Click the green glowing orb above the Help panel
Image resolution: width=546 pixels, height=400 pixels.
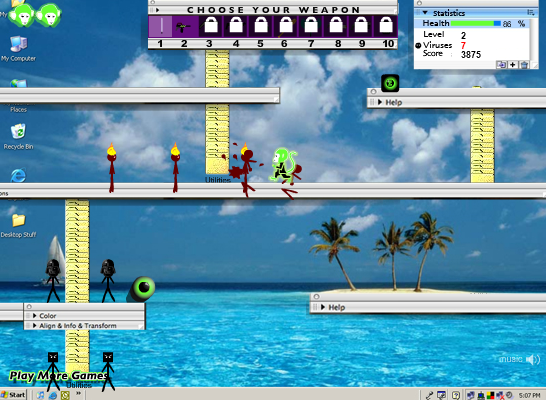[x=390, y=83]
